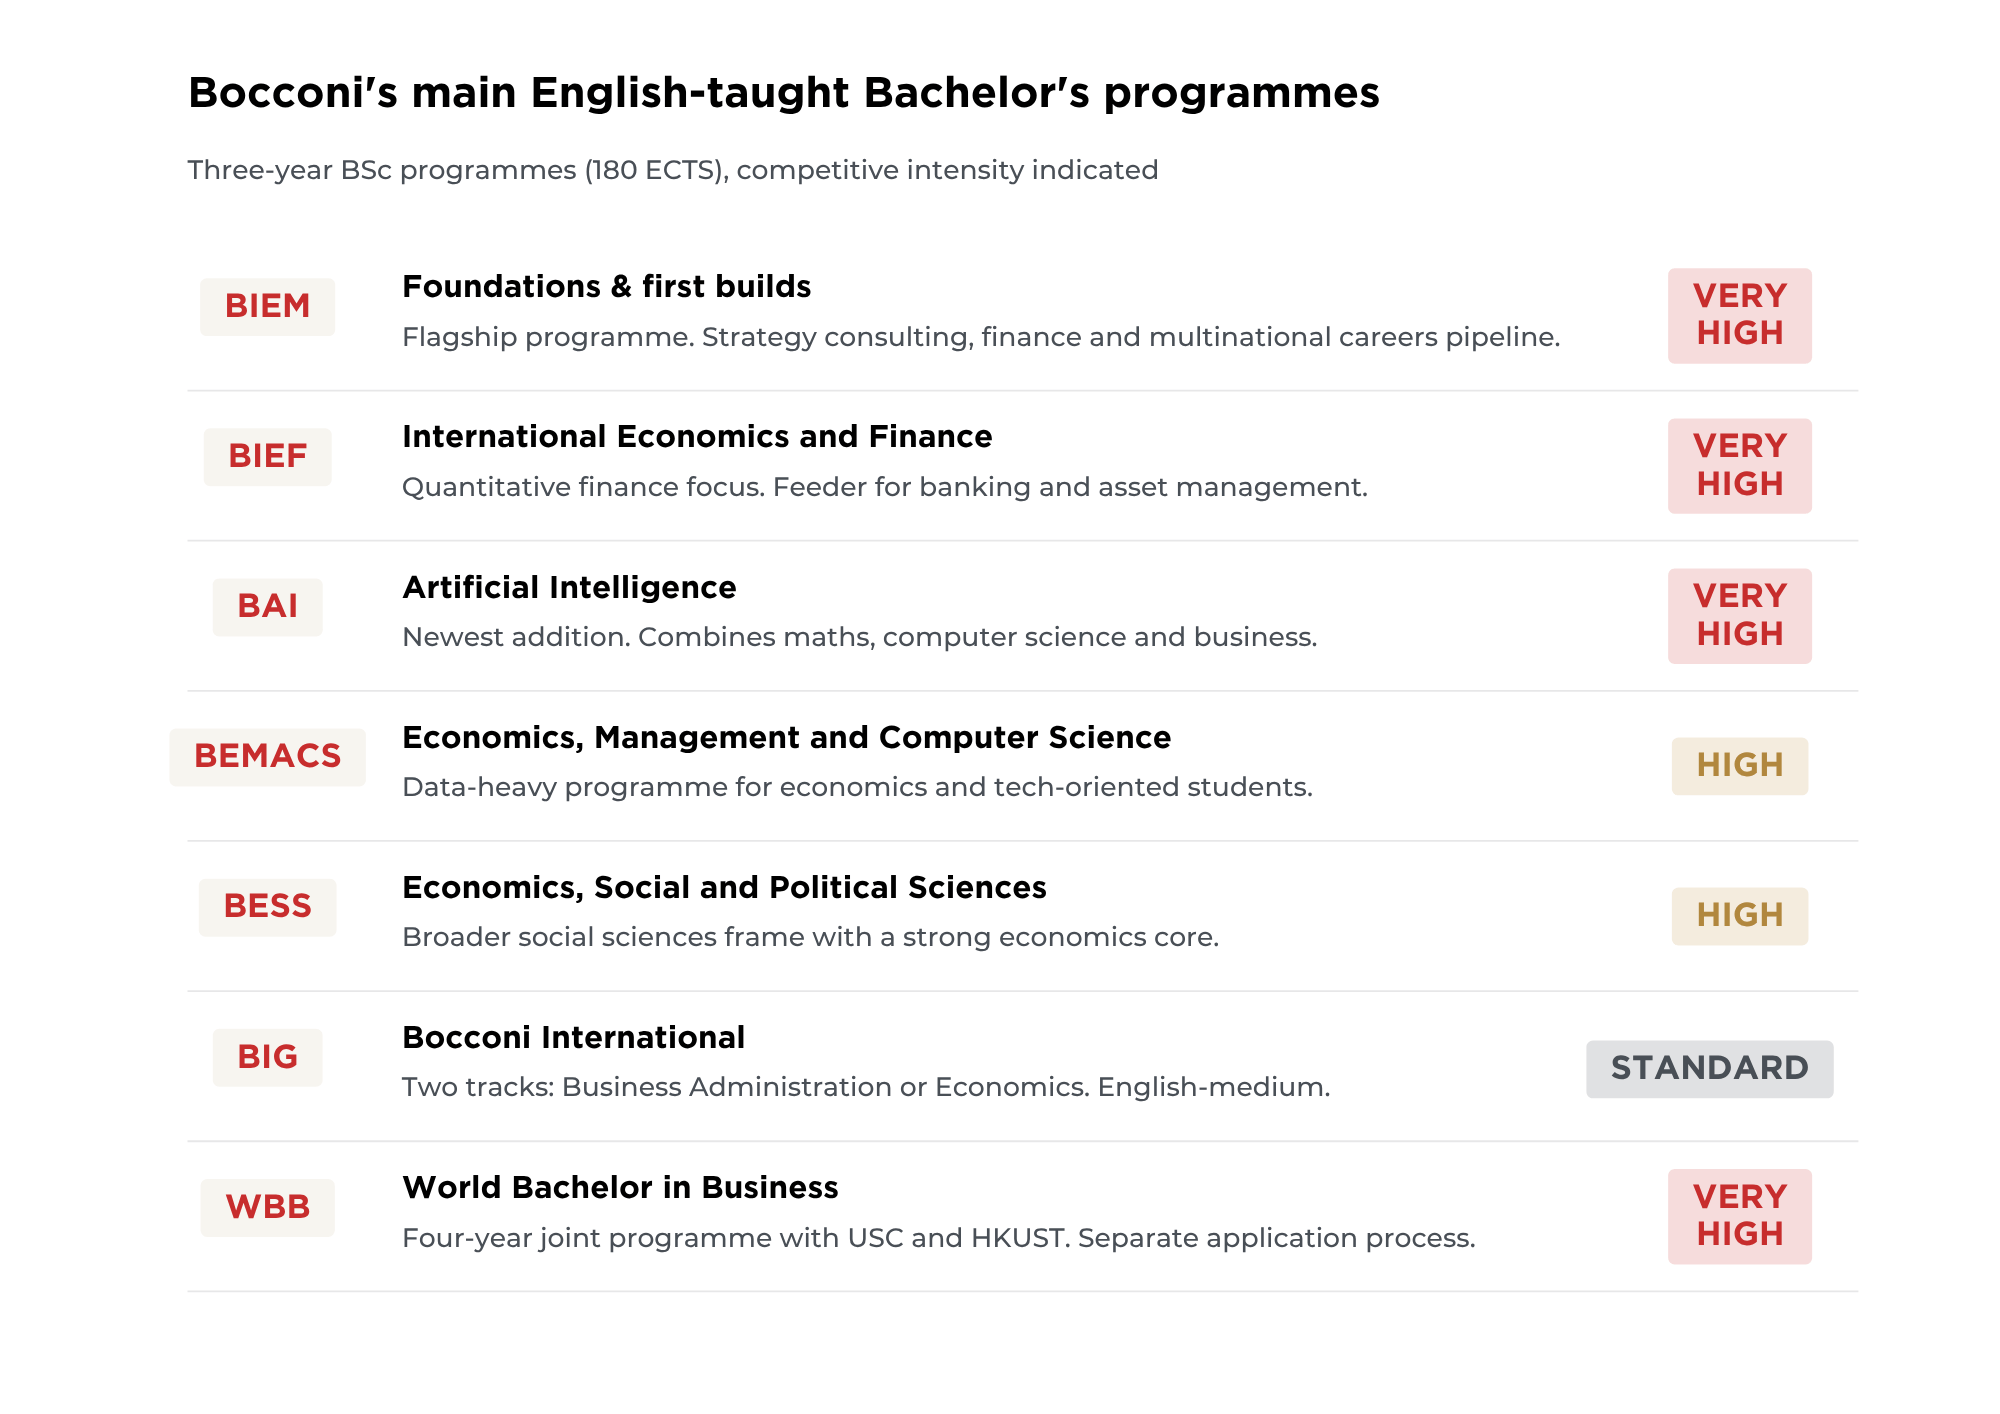Click the BIG programme tag
Viewport: 2000px width, 1414px height.
pos(267,1057)
